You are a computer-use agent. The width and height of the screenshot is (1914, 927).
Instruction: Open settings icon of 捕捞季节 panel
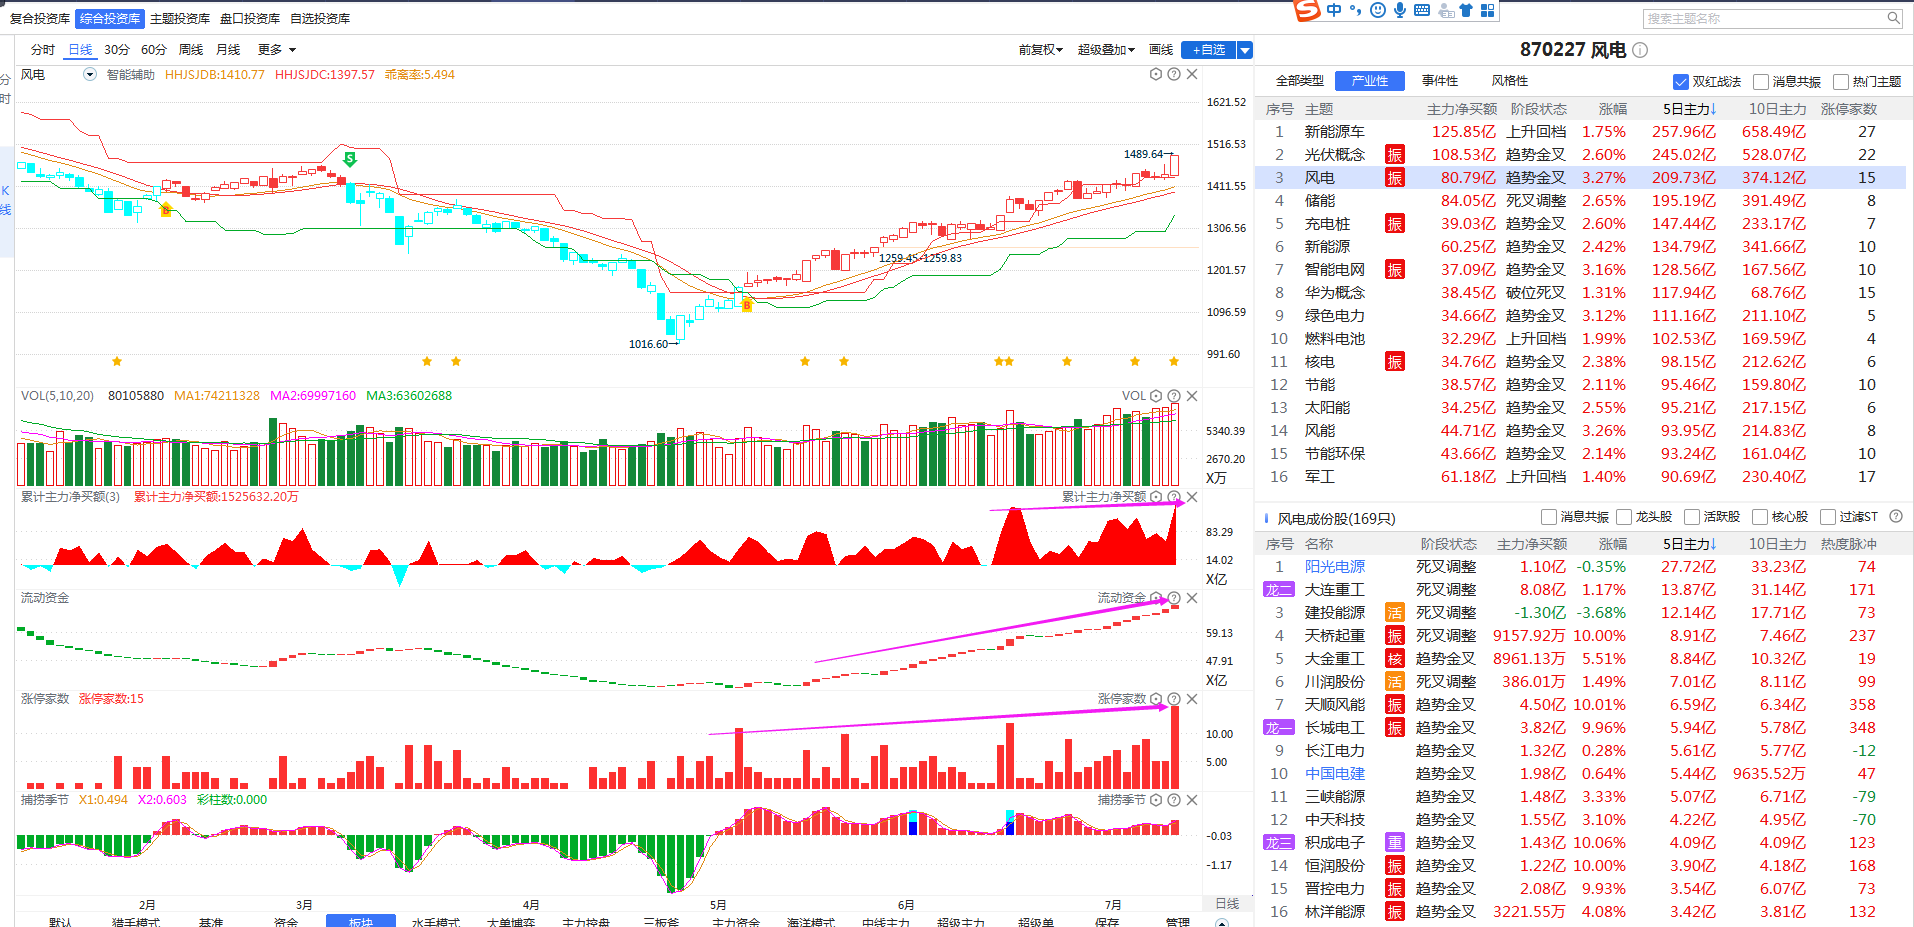click(x=1156, y=800)
